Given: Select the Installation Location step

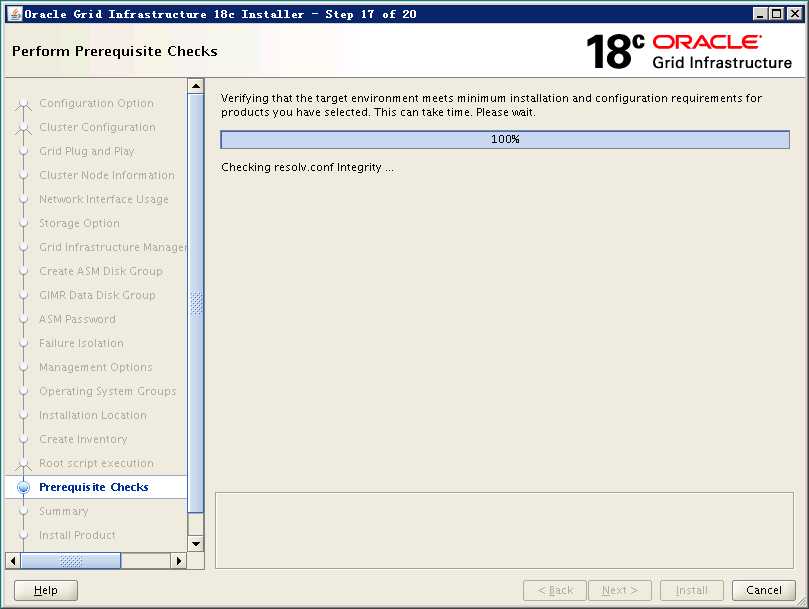Looking at the screenshot, I should (93, 415).
